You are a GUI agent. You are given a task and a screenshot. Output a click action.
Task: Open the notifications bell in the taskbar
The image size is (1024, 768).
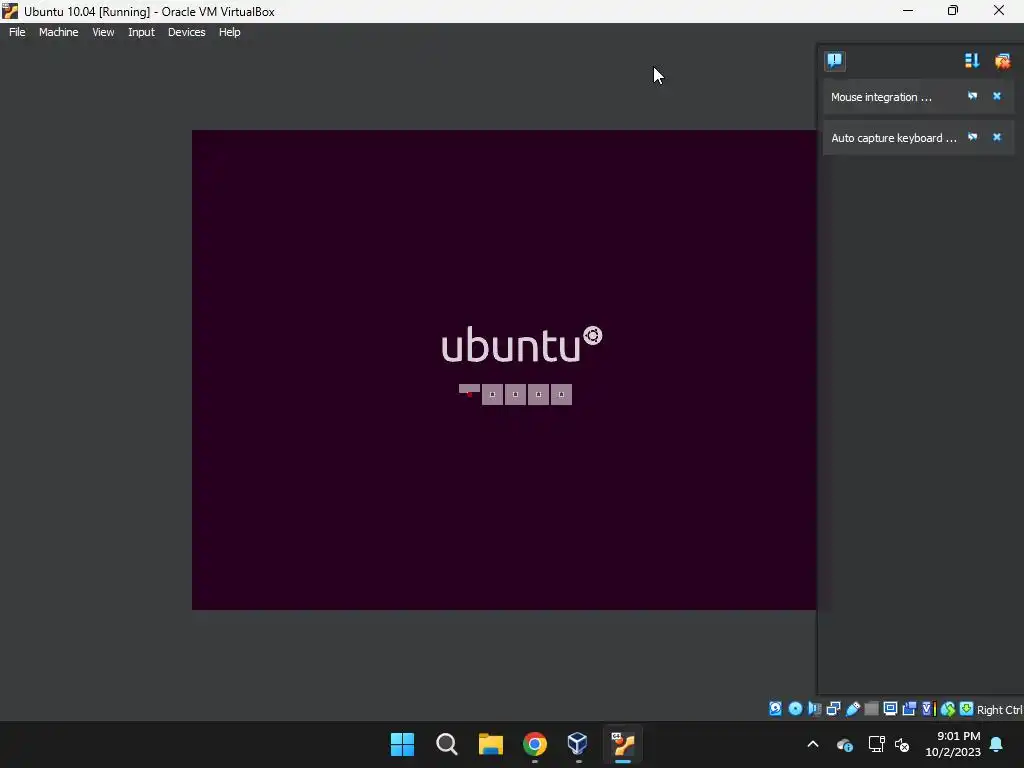[x=997, y=744]
